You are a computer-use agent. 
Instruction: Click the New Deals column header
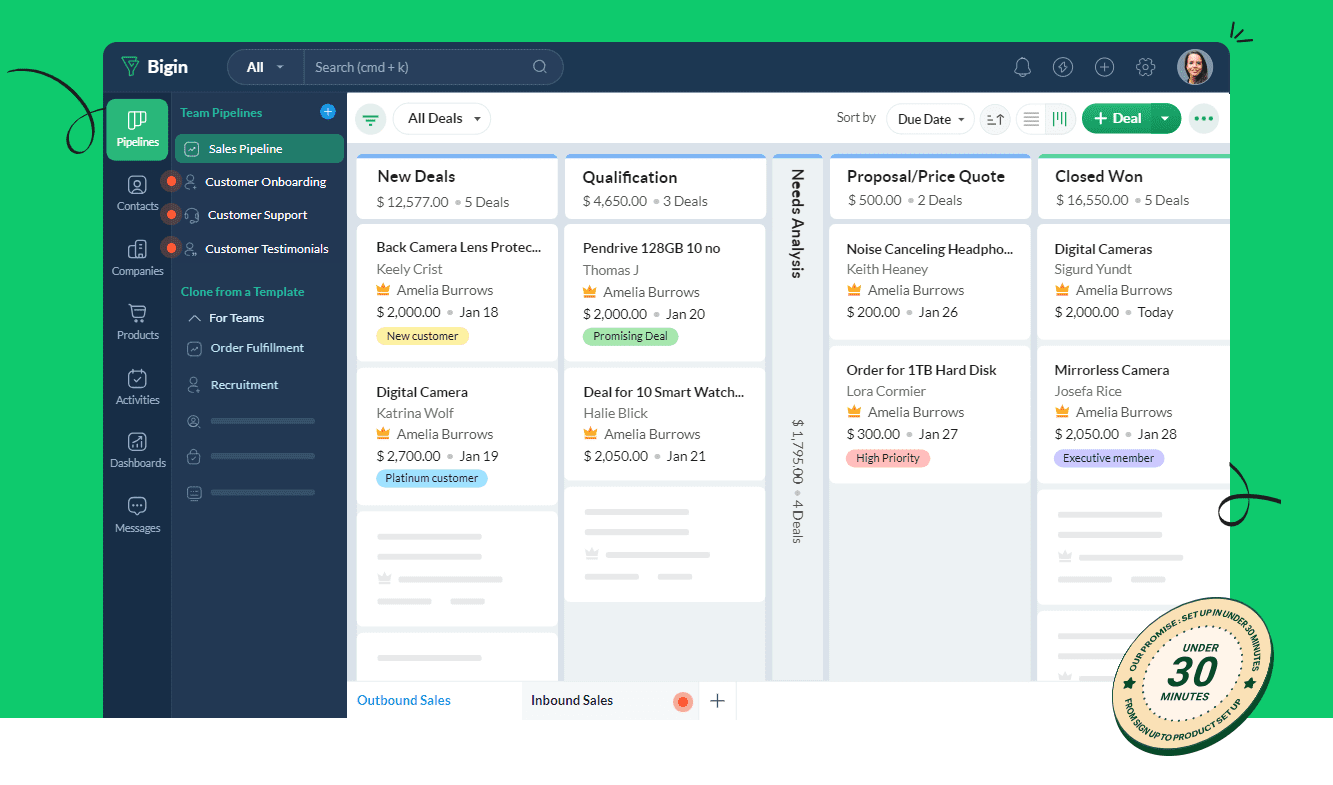457,188
